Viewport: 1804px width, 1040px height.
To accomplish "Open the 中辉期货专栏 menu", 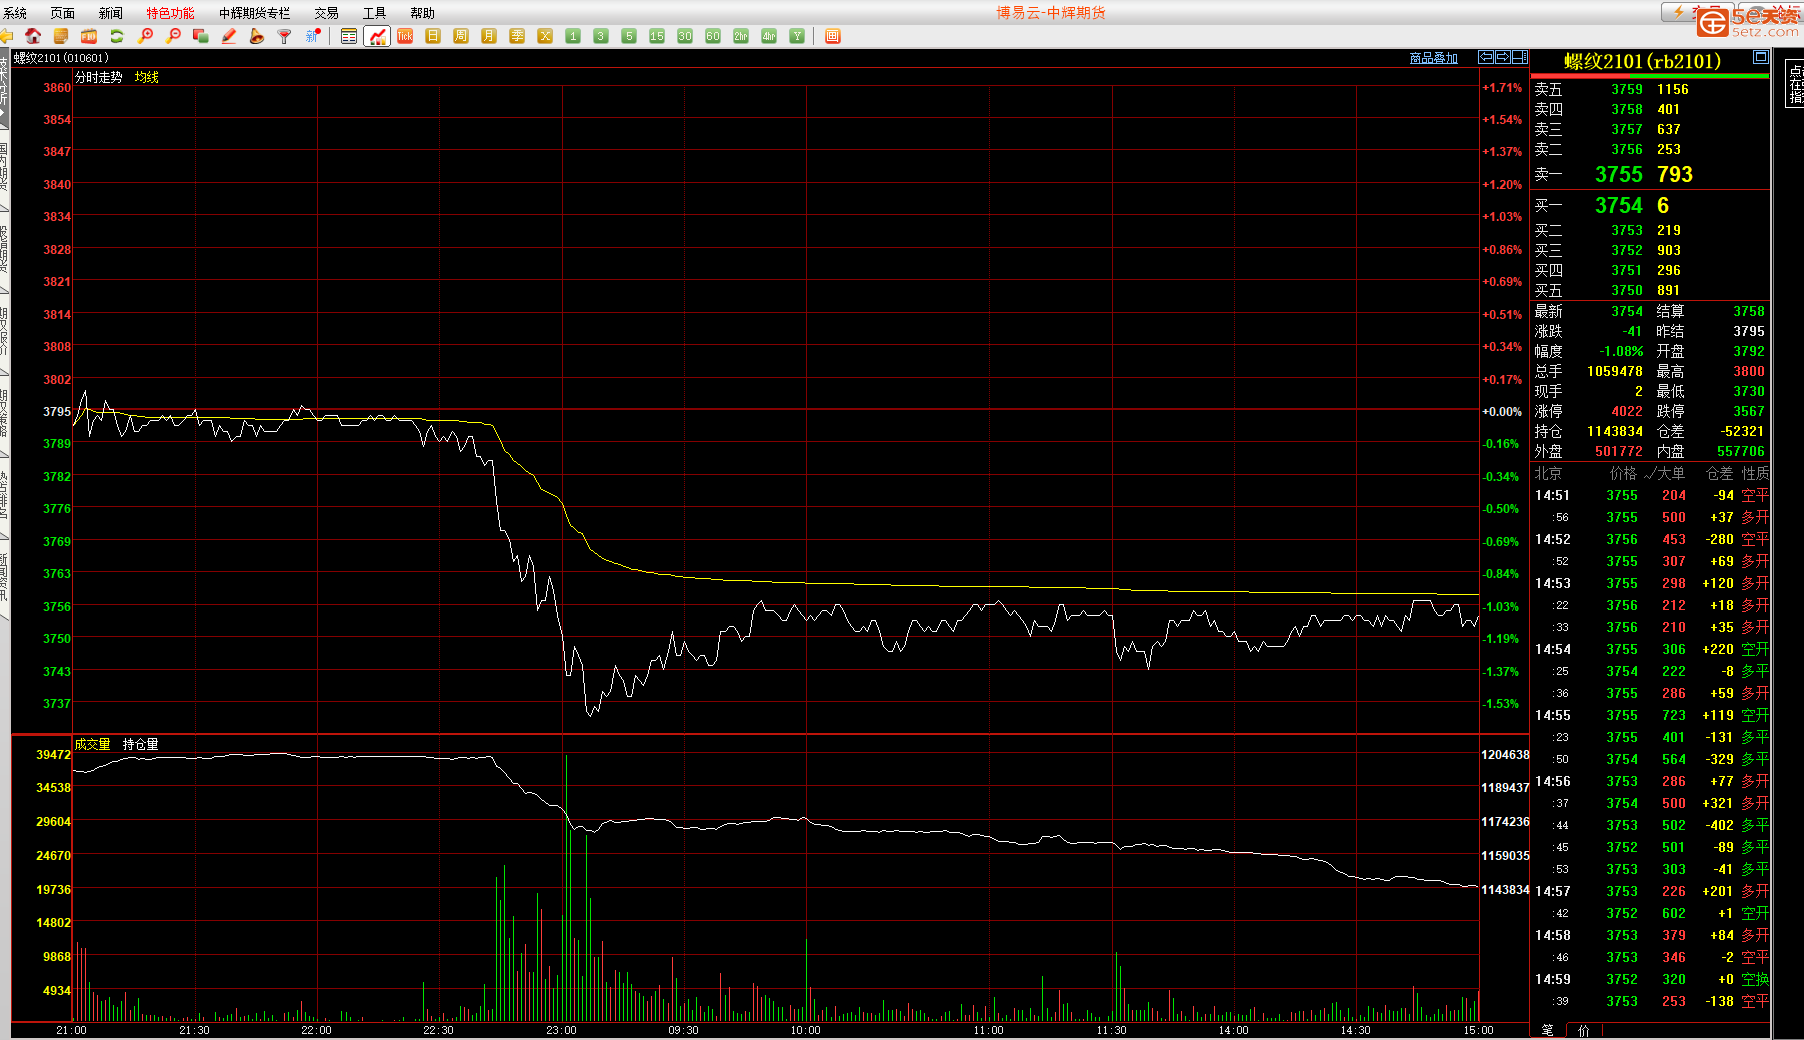I will coord(255,13).
